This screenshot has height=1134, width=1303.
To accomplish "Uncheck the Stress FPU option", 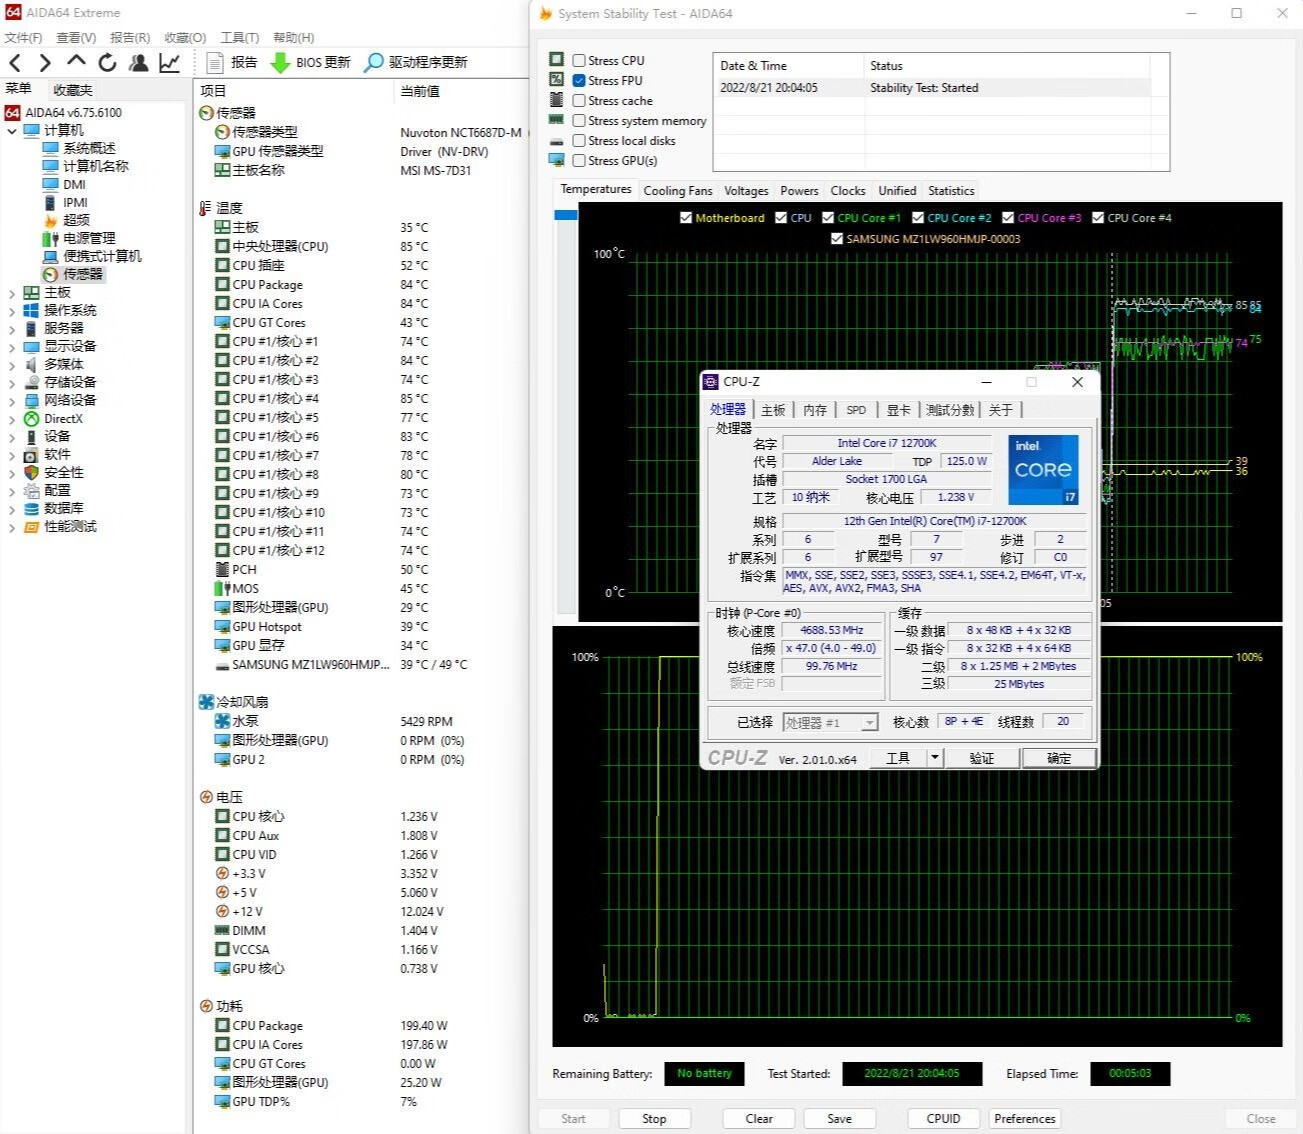I will tap(579, 80).
